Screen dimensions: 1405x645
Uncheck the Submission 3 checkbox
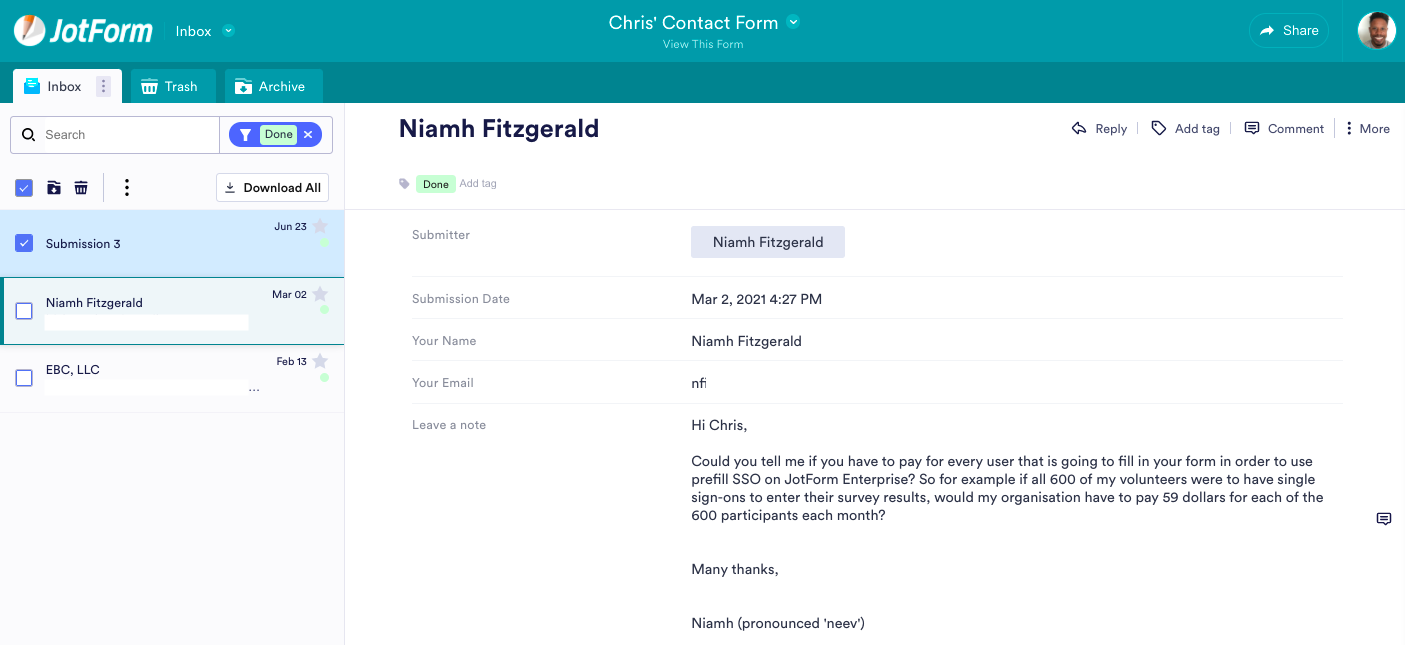pyautogui.click(x=24, y=243)
